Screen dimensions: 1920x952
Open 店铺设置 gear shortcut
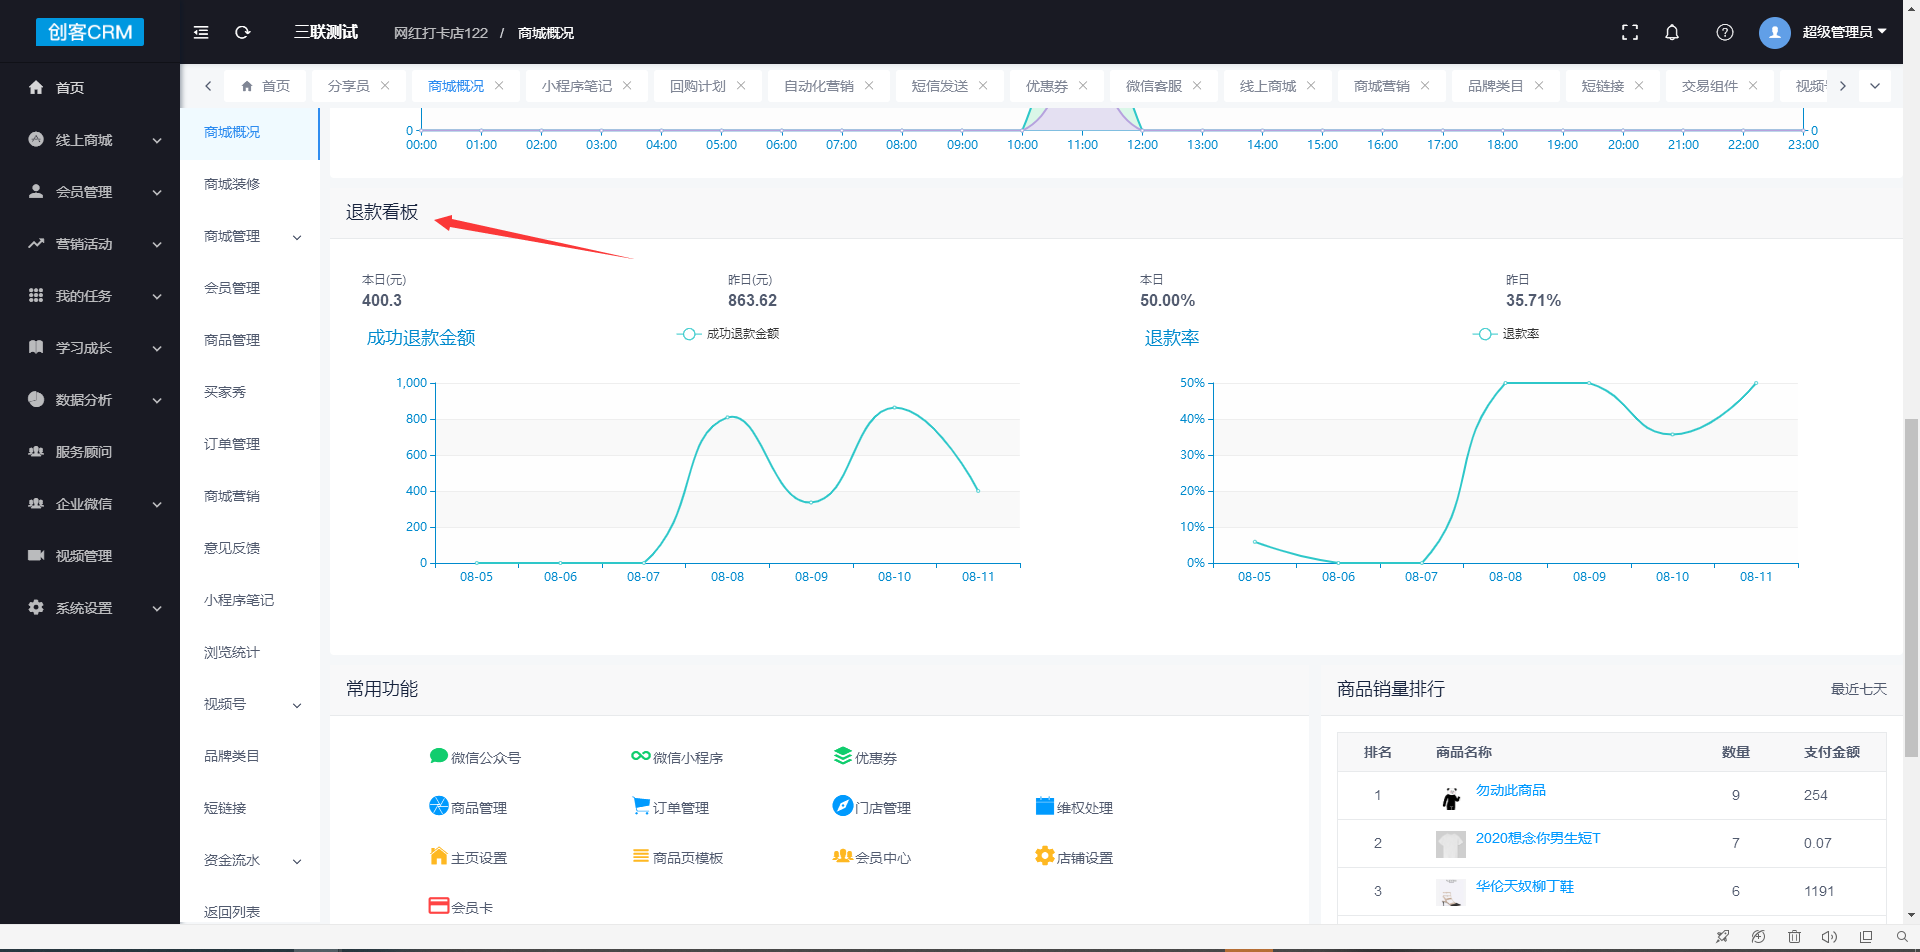point(1044,856)
